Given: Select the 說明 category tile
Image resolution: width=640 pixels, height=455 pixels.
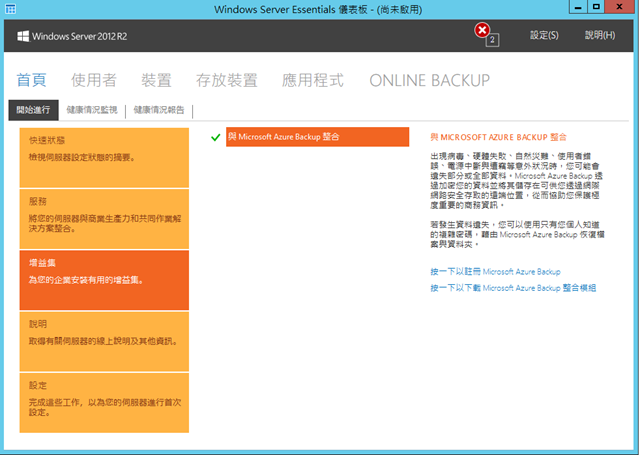Looking at the screenshot, I should 104,341.
